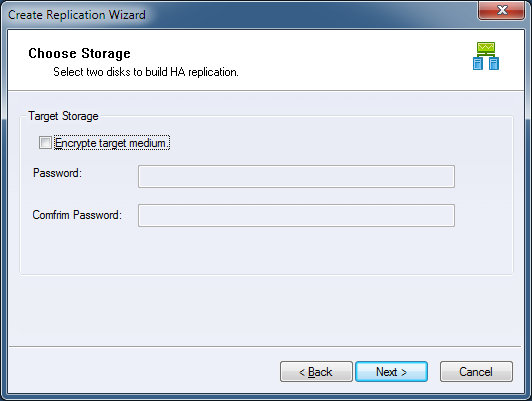Enable the Encrypte target medium checkbox
The image size is (532, 401).
tap(45, 143)
